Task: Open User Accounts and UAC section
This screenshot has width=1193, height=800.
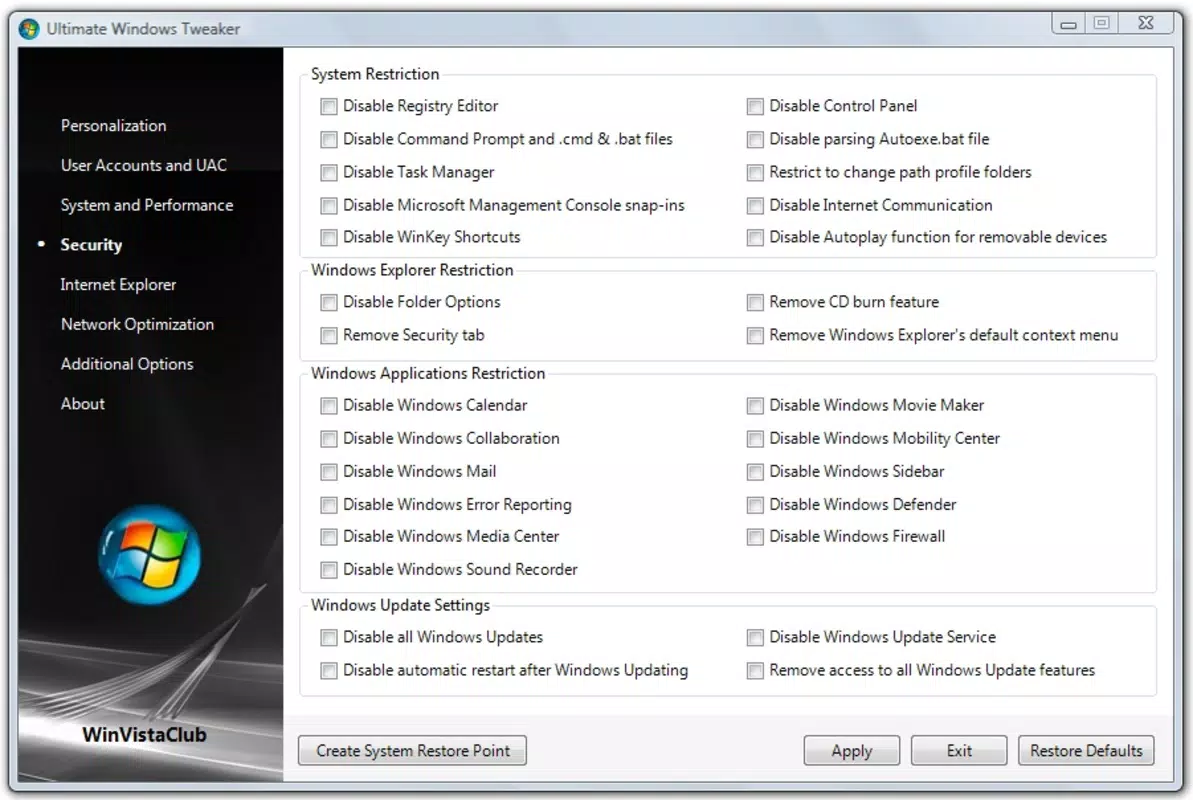Action: pos(144,165)
